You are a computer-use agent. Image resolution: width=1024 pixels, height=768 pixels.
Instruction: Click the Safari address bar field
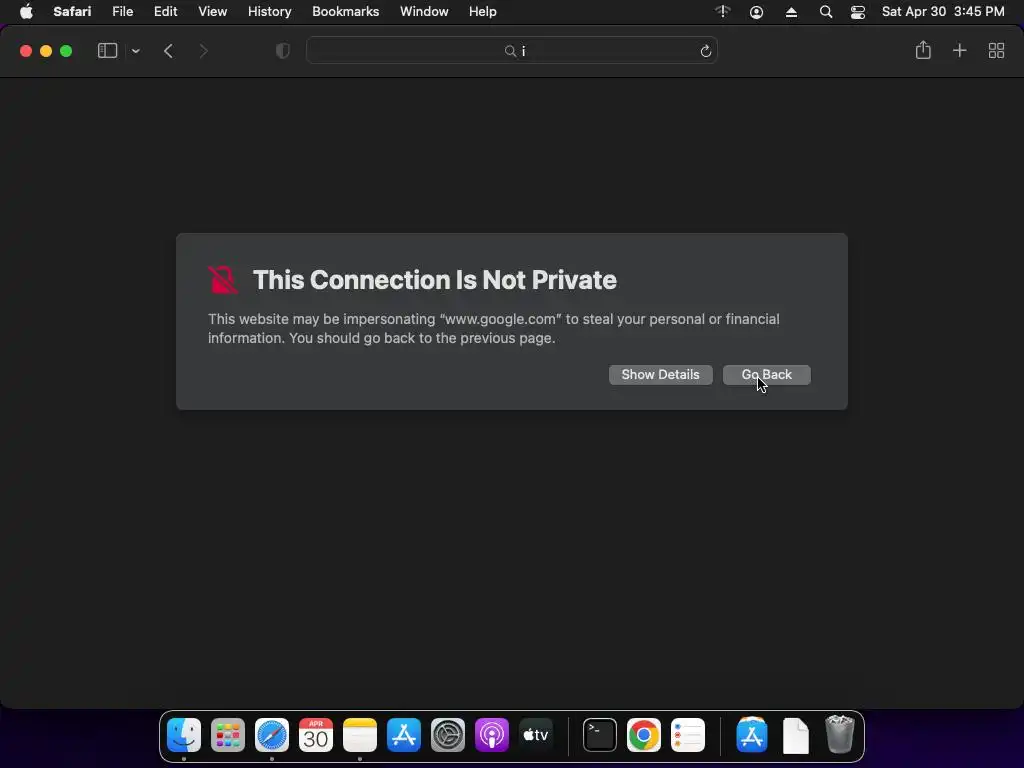pos(512,51)
